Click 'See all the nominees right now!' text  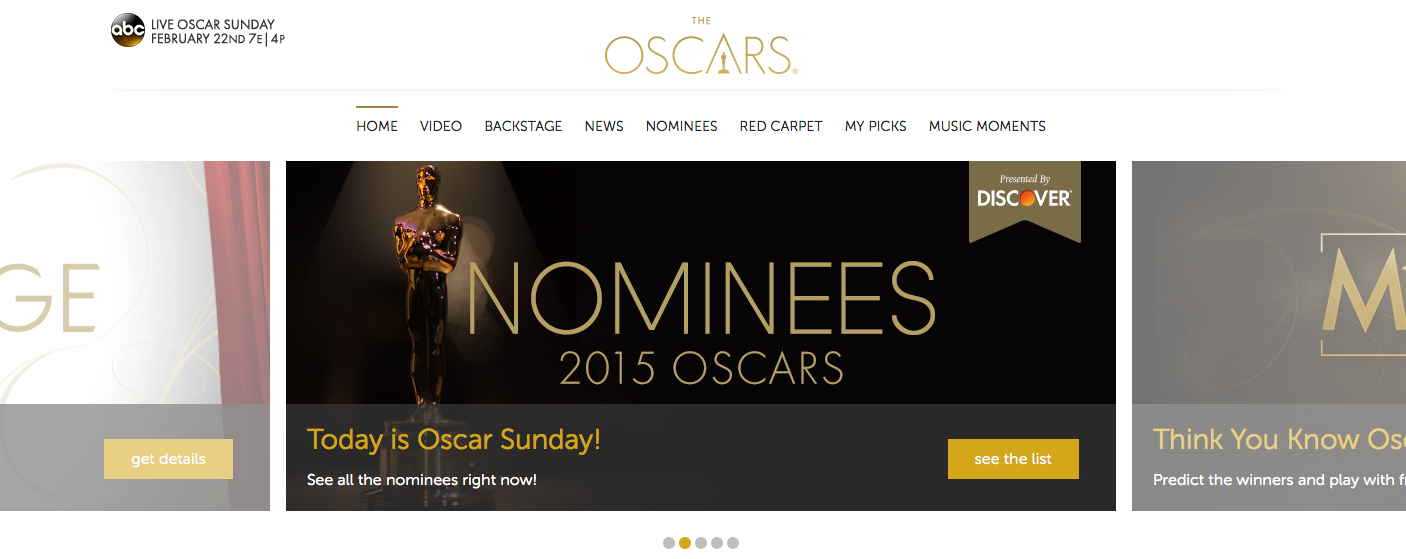(x=422, y=480)
